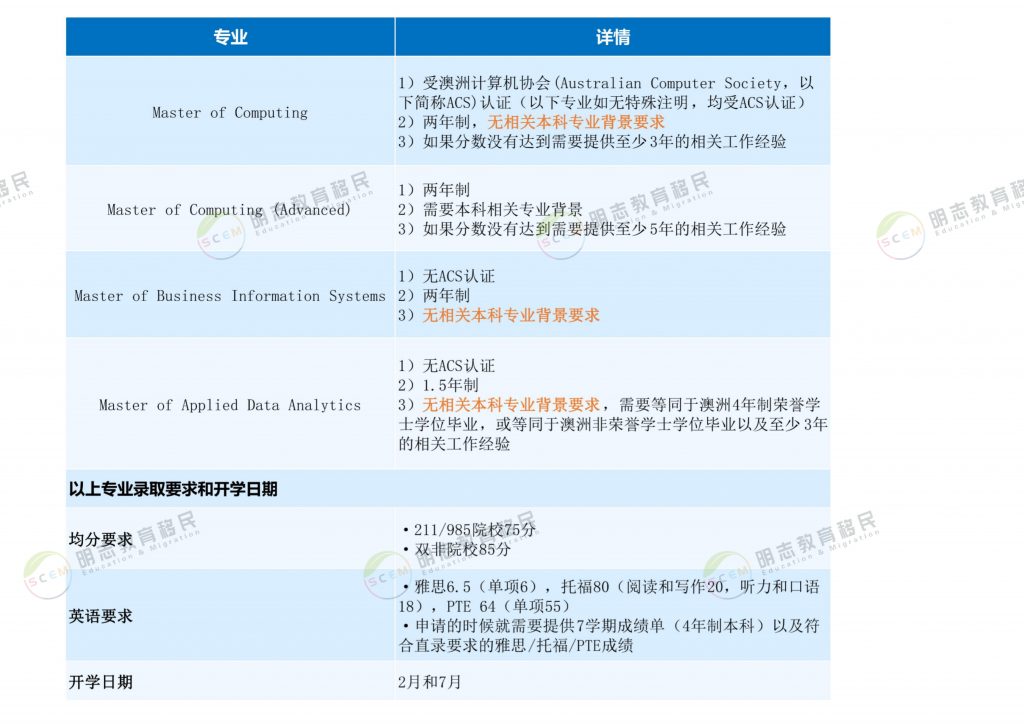Click the 2月和7月 start date text
Viewport: 1024px width, 724px height.
(429, 682)
